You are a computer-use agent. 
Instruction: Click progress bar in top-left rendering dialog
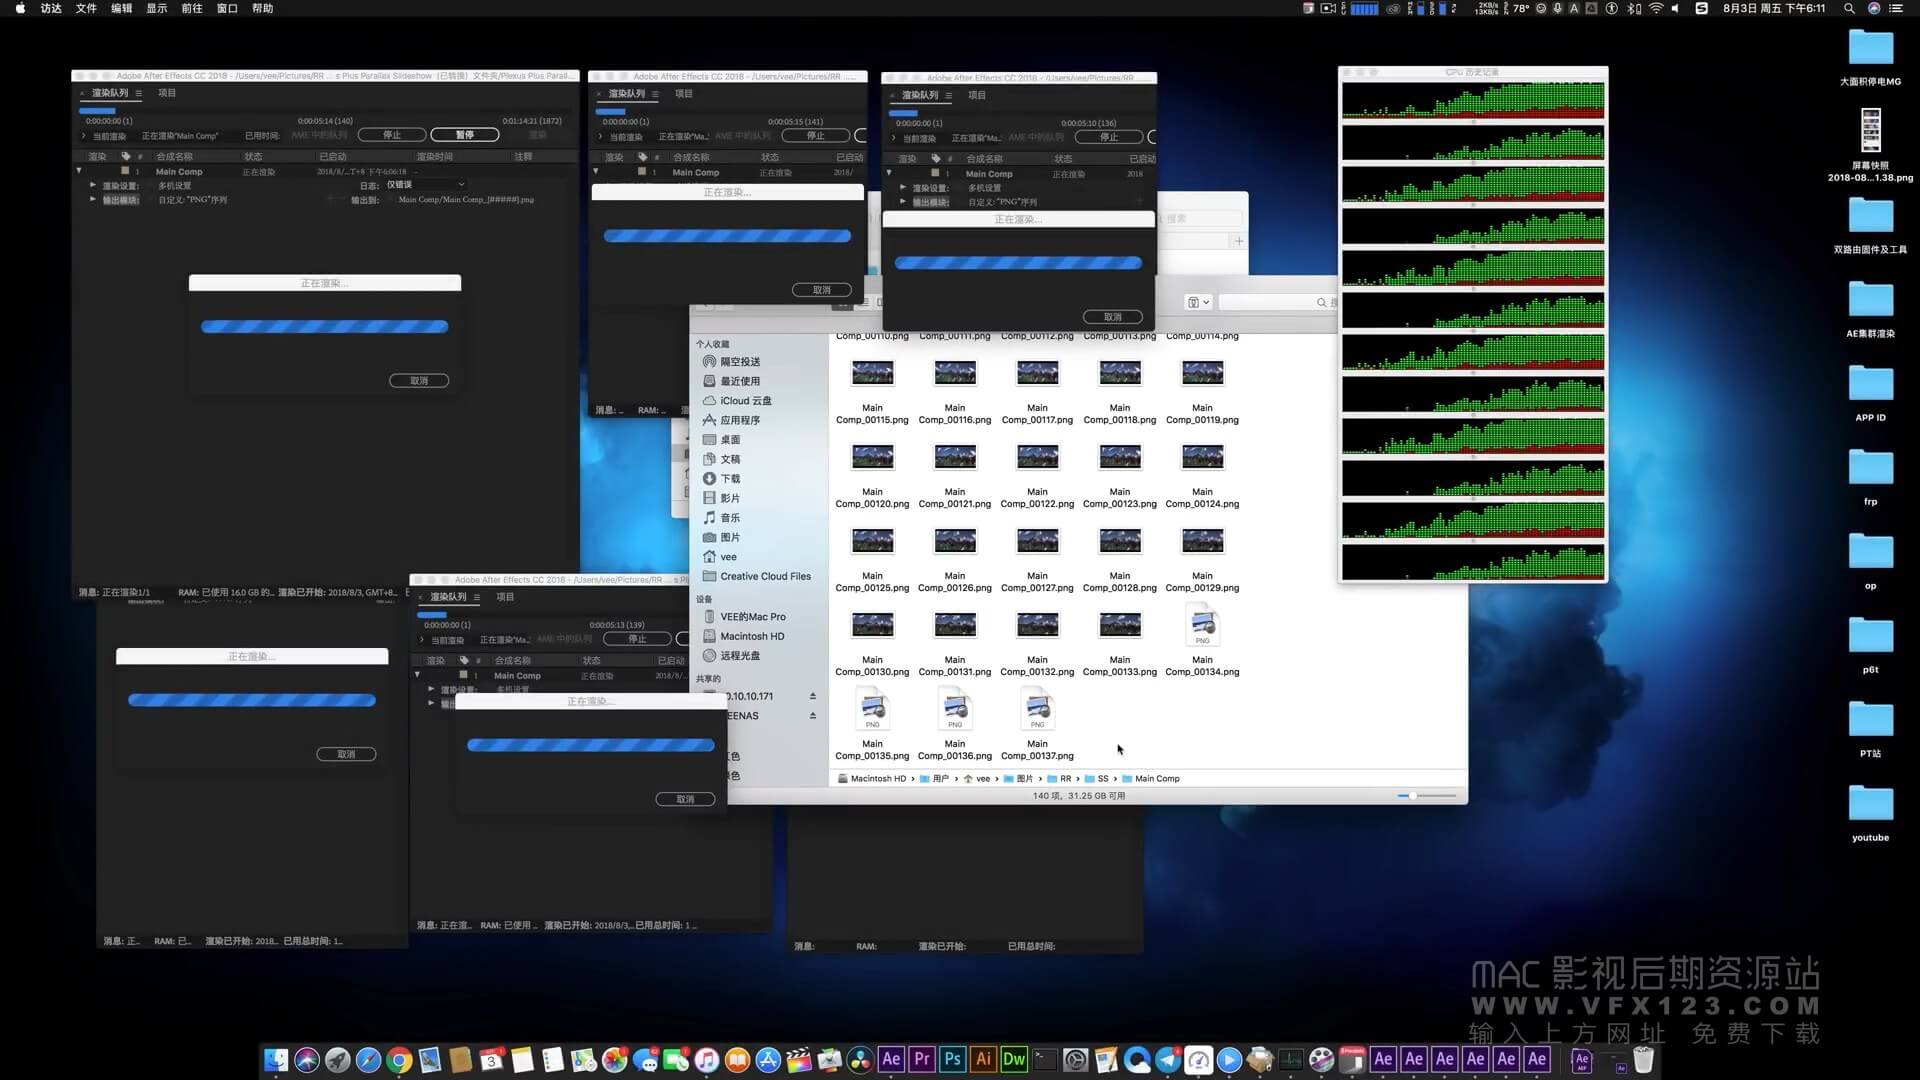click(x=325, y=327)
